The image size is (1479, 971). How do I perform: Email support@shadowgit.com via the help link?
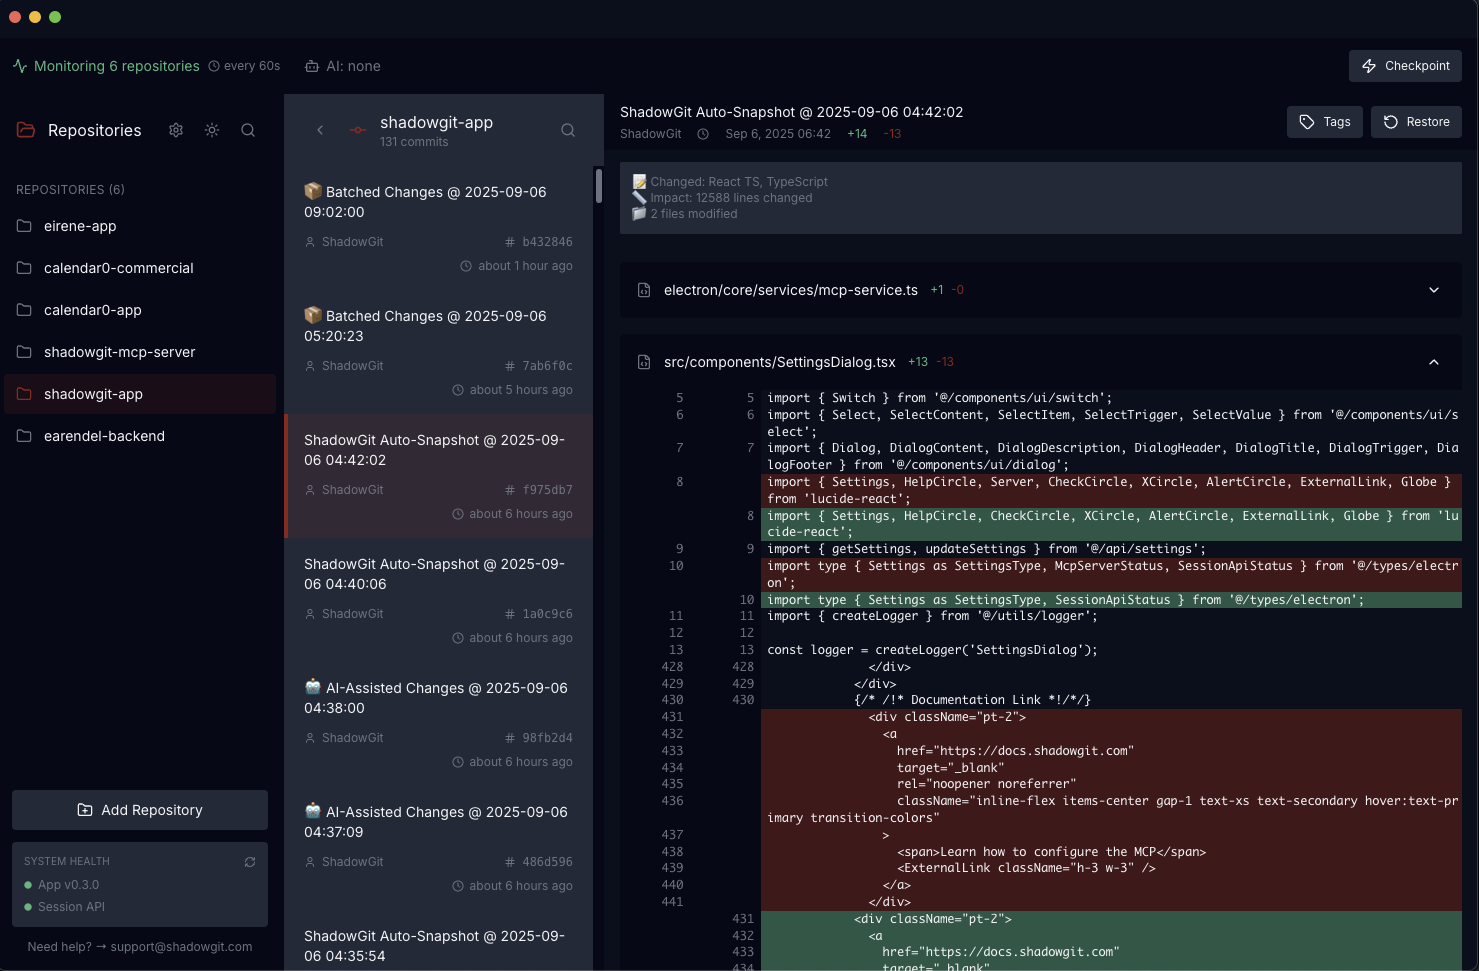click(x=182, y=946)
